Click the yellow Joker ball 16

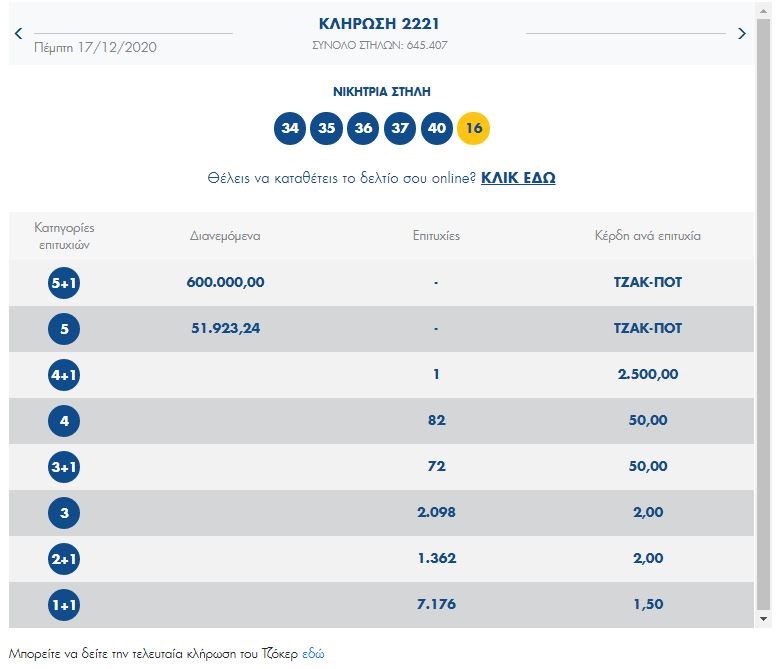473,128
